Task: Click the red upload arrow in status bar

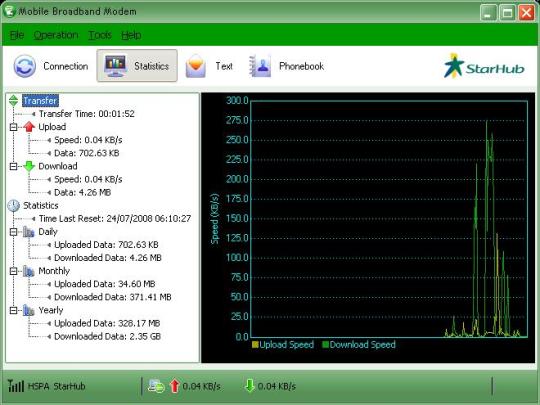Action: (175, 386)
